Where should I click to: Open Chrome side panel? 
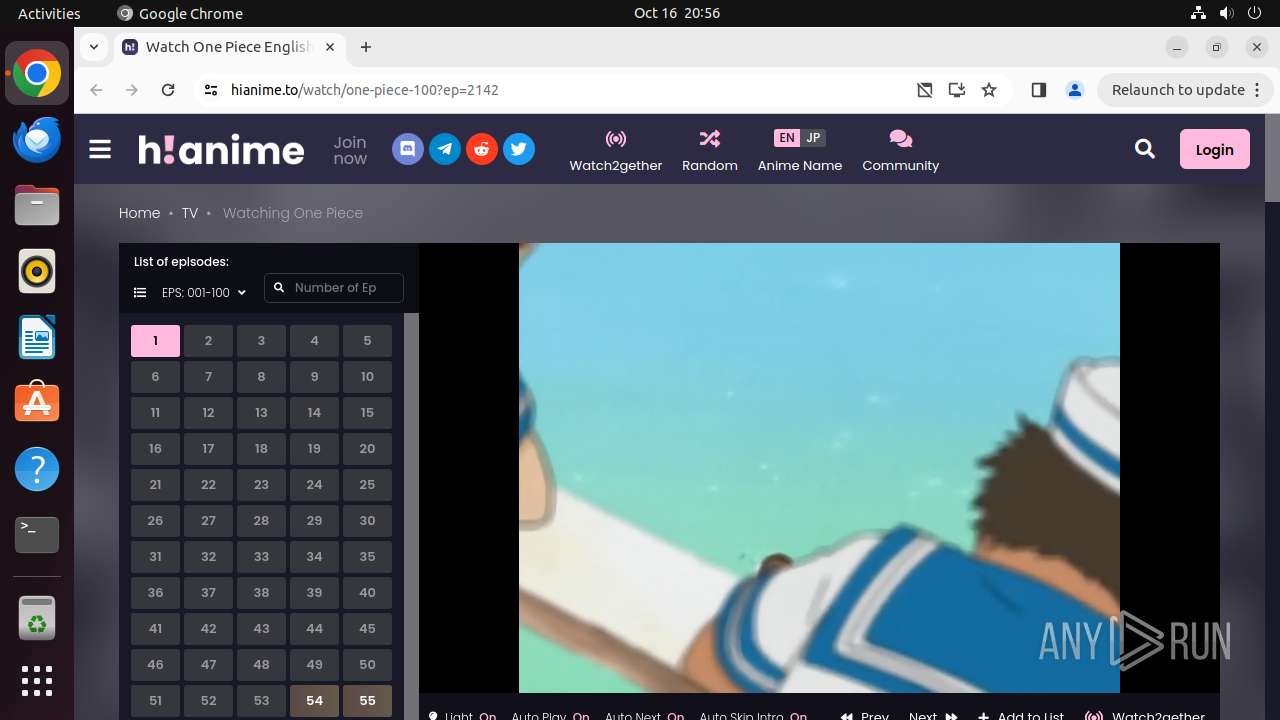(x=1038, y=90)
